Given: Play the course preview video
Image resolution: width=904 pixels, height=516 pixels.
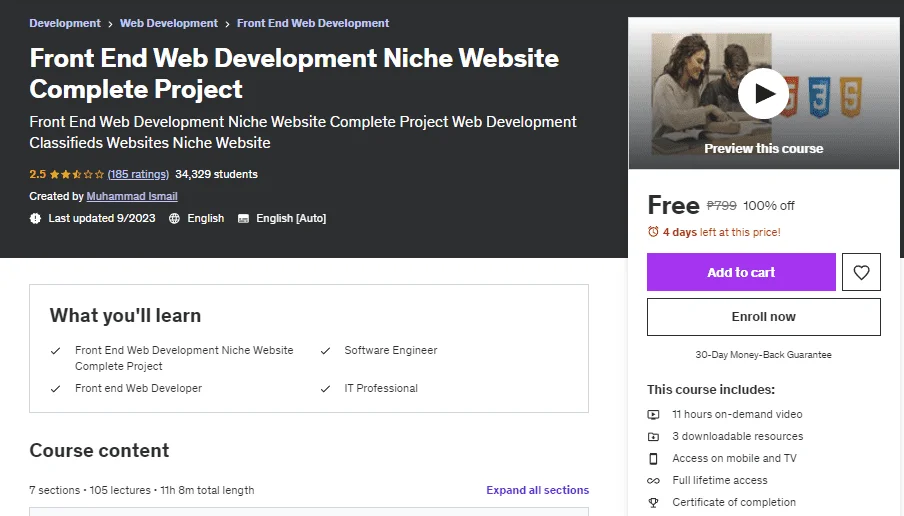Looking at the screenshot, I should [763, 93].
